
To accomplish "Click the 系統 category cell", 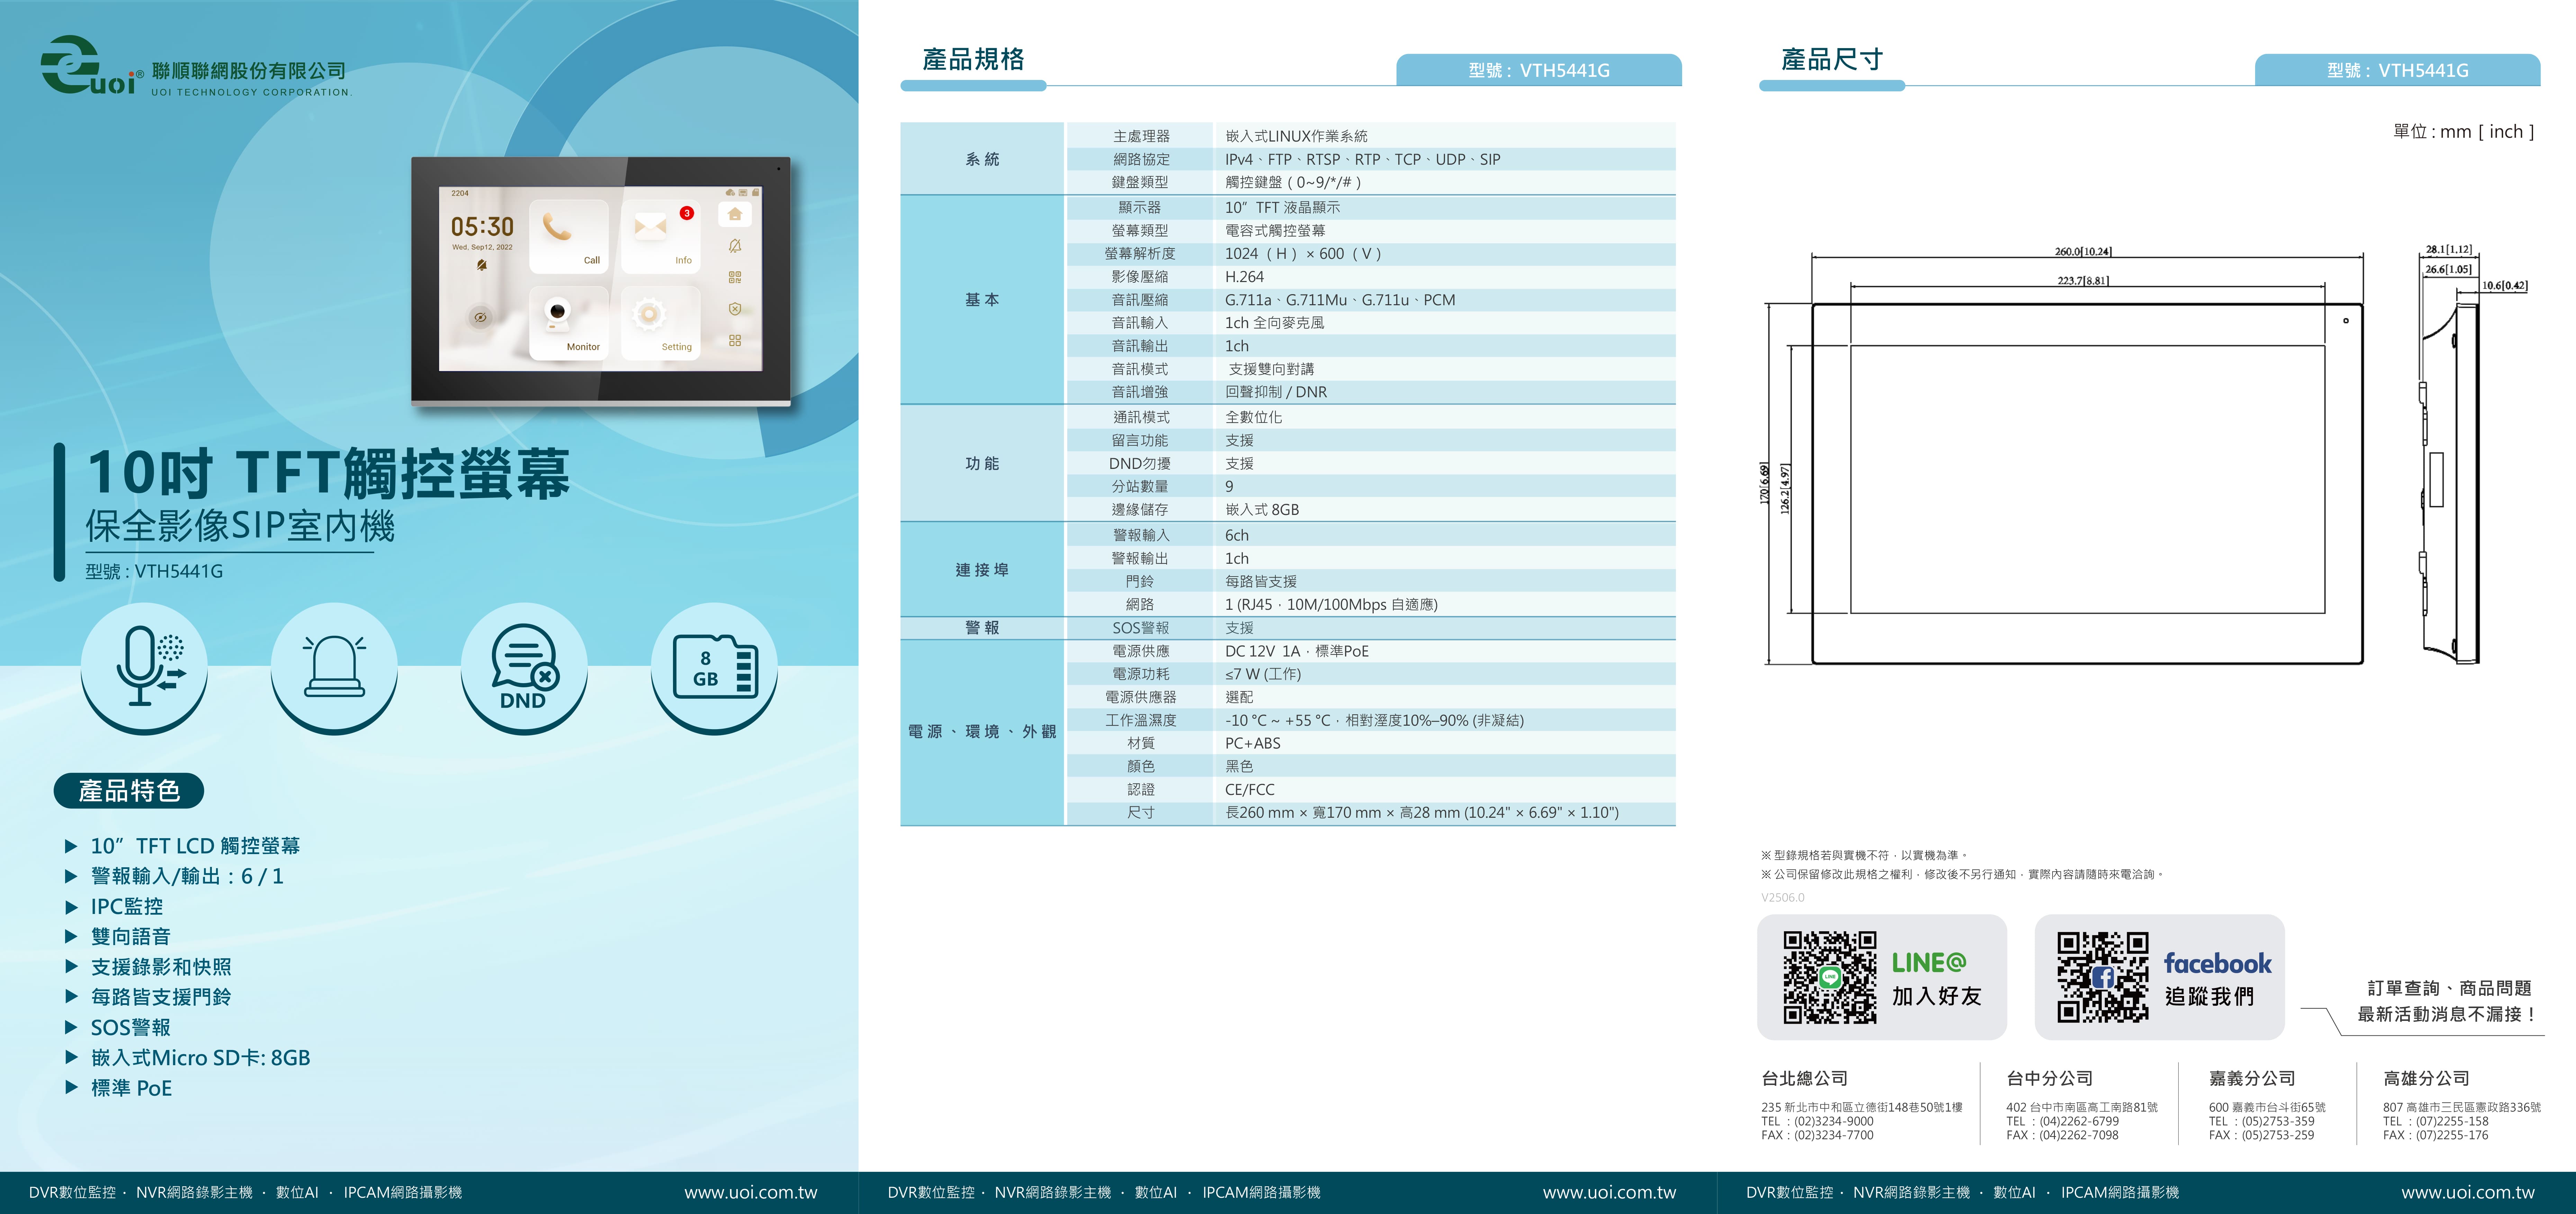I will 982,159.
